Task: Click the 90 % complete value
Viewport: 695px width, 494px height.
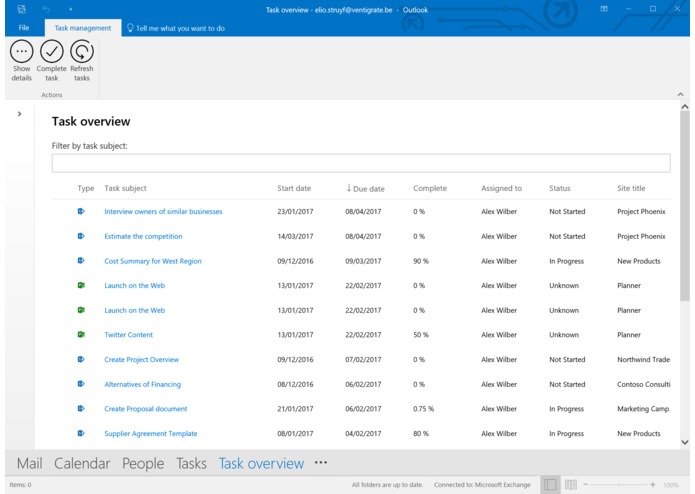Action: [421, 261]
